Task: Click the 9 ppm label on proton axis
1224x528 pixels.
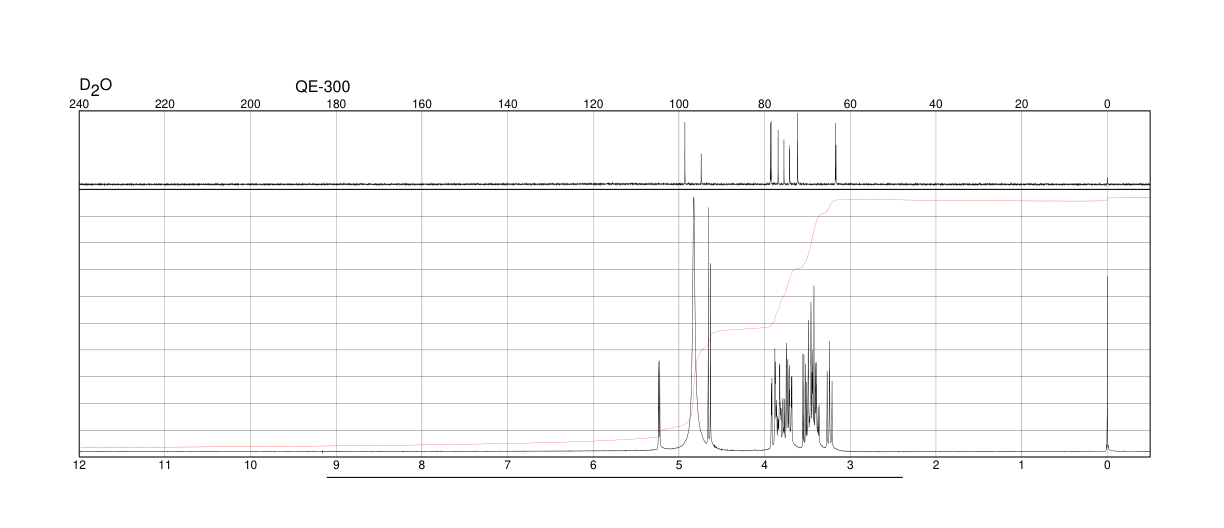Action: 337,466
